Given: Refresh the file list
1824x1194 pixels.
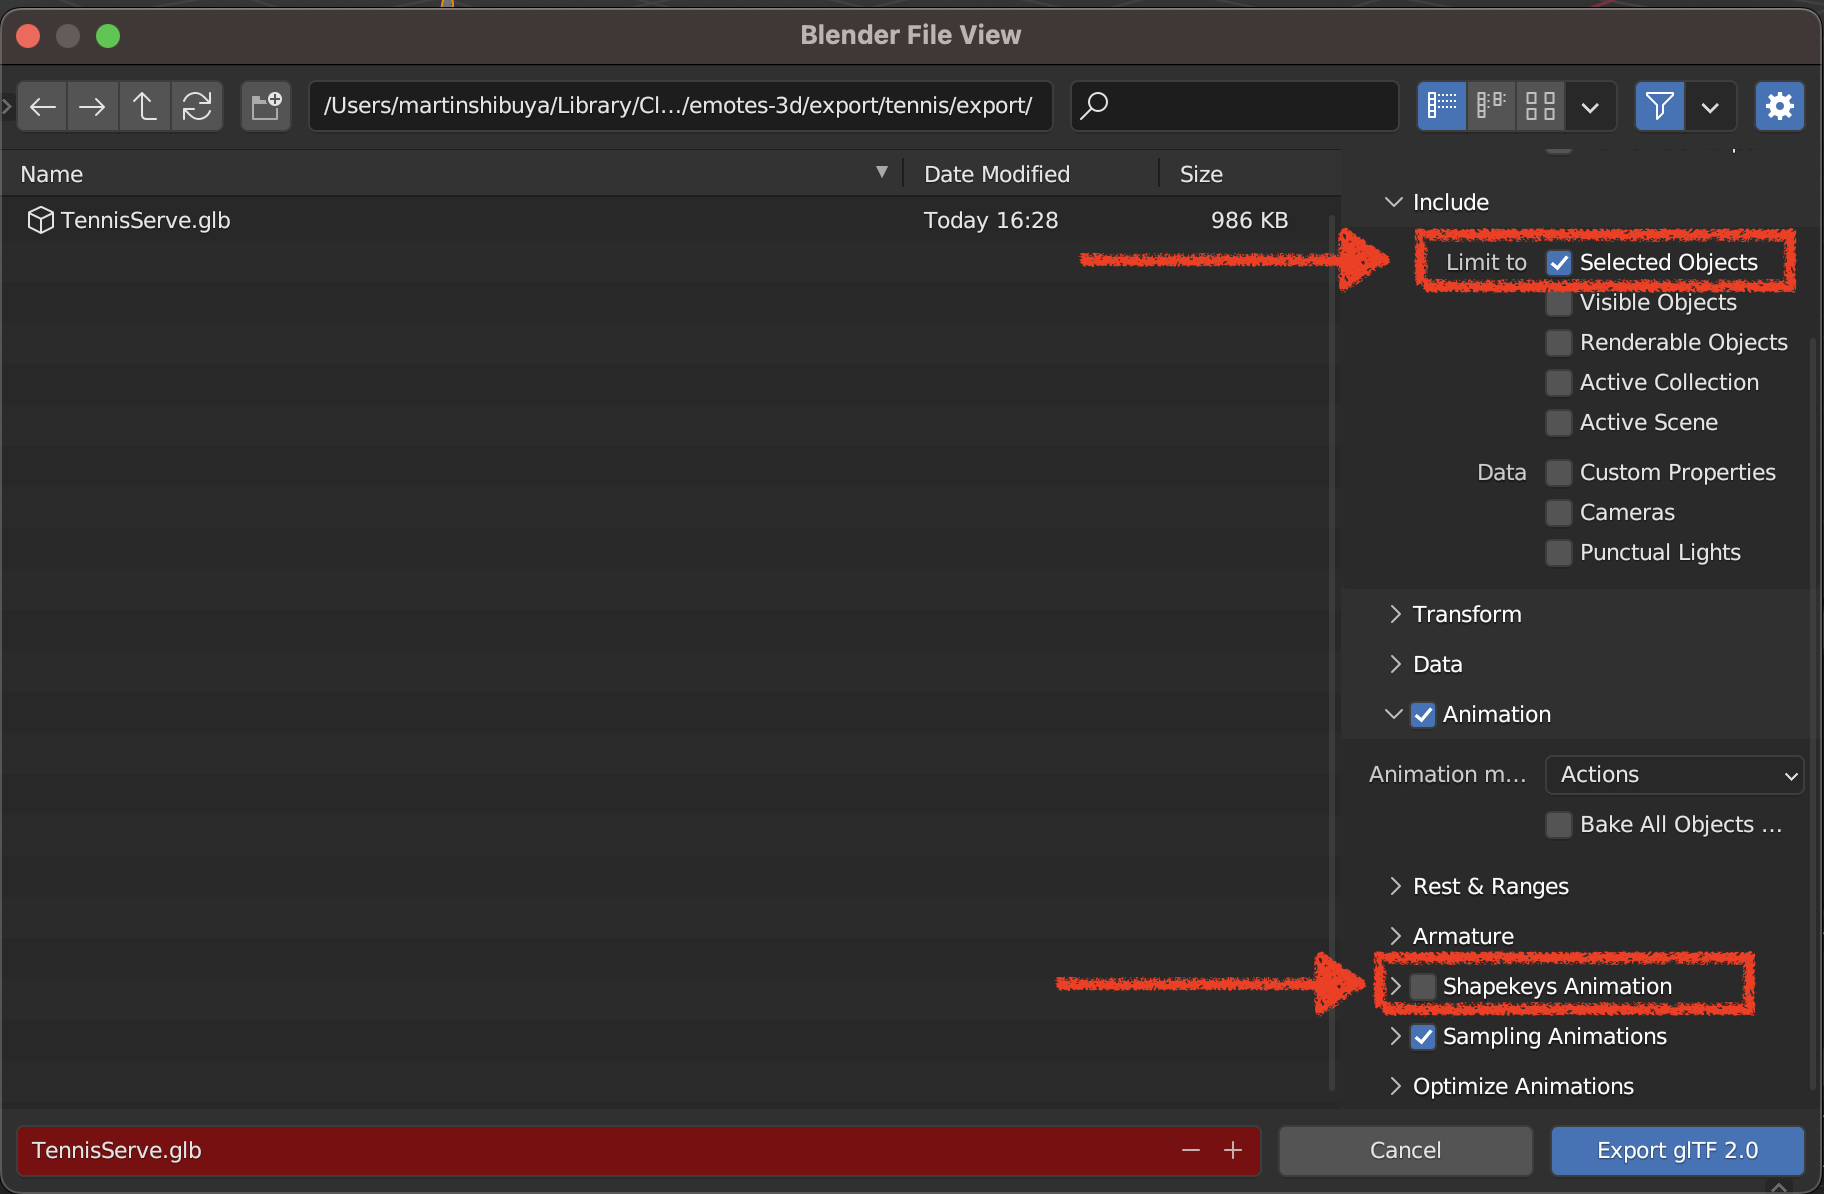Looking at the screenshot, I should pos(196,106).
